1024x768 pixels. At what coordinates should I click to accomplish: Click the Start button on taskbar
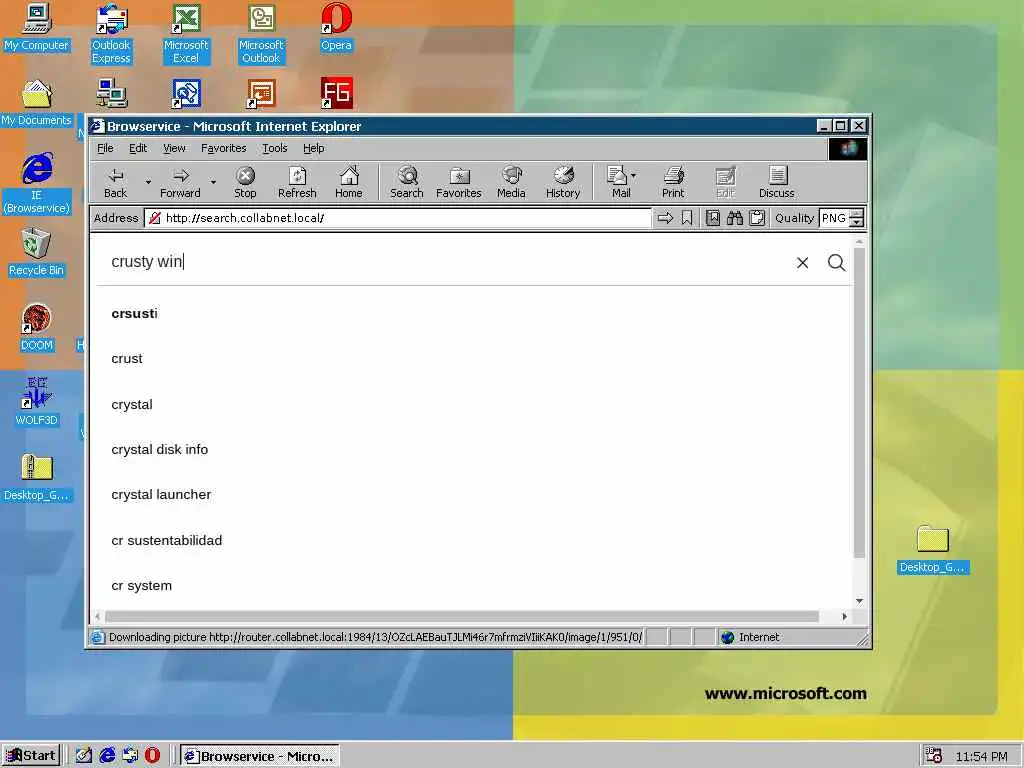[31, 756]
